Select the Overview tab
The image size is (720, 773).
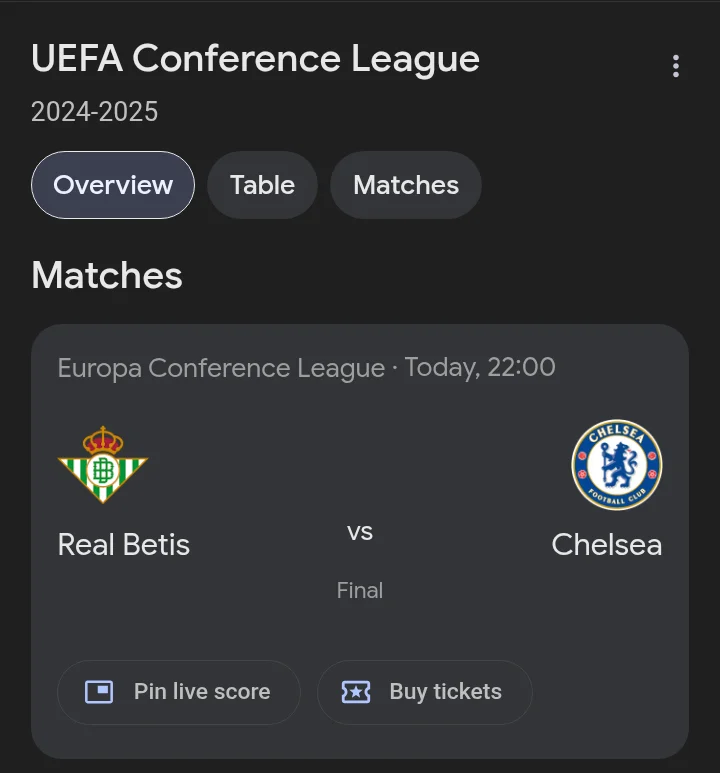coord(113,185)
